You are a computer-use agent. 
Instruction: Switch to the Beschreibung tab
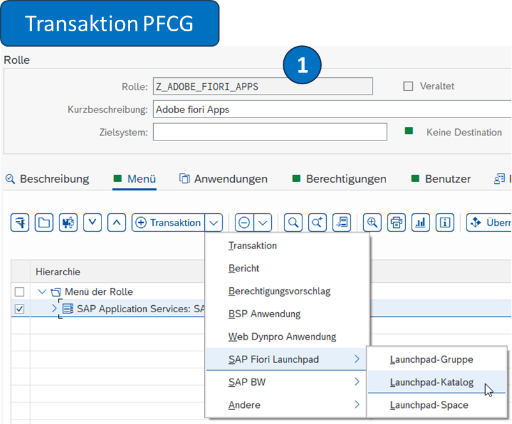(x=47, y=179)
